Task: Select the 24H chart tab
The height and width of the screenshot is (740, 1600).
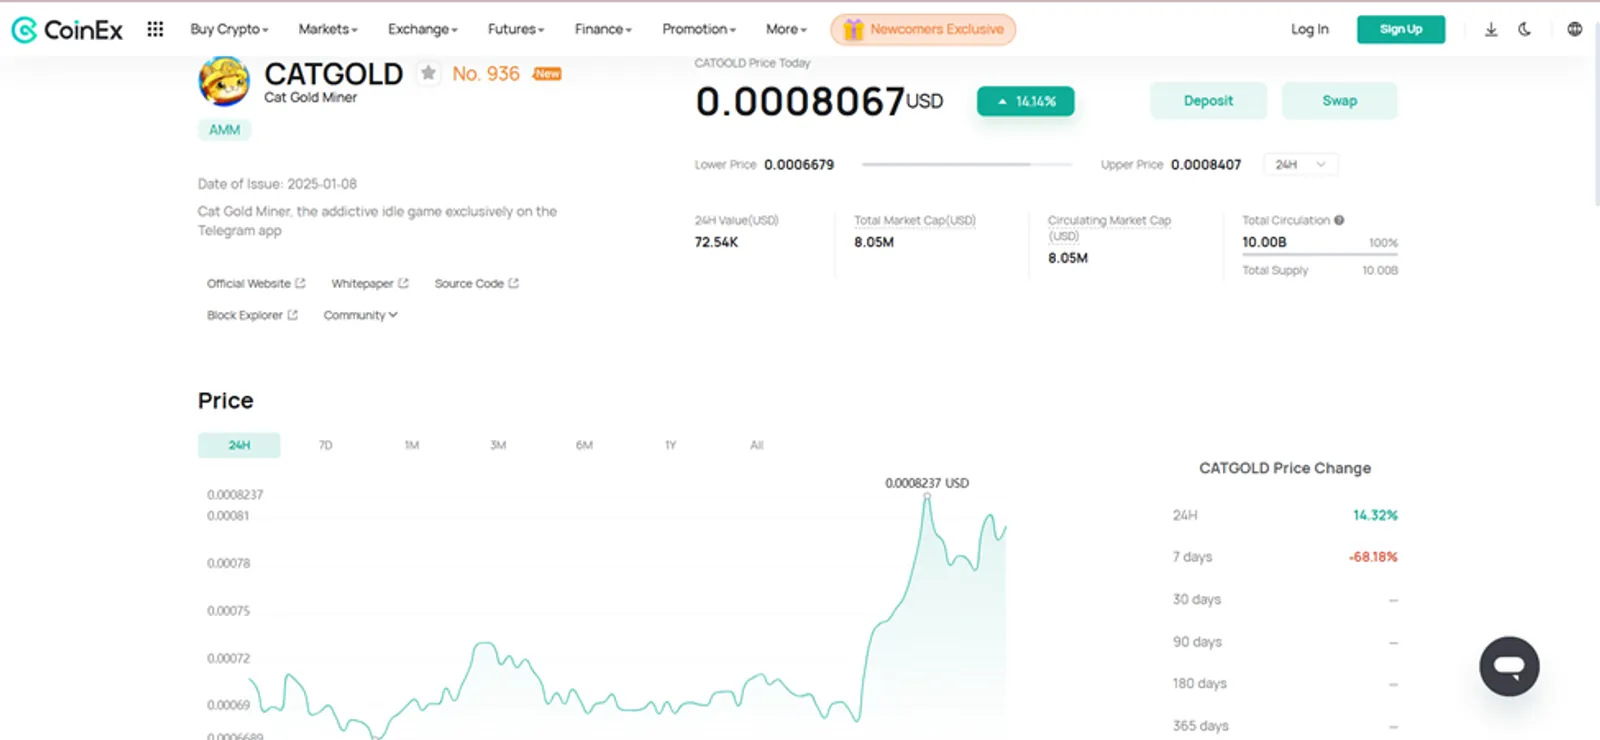Action: [239, 445]
